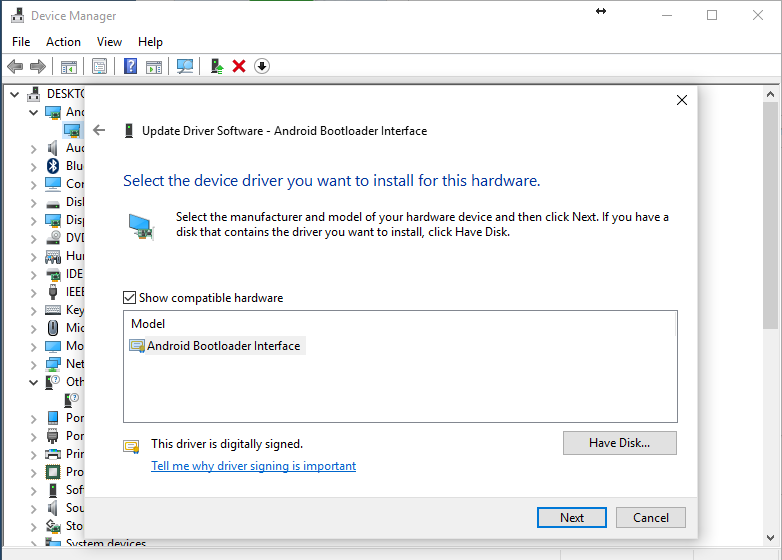This screenshot has width=782, height=560.
Task: Click the Bluetooth icon in the device tree
Action: 53,166
